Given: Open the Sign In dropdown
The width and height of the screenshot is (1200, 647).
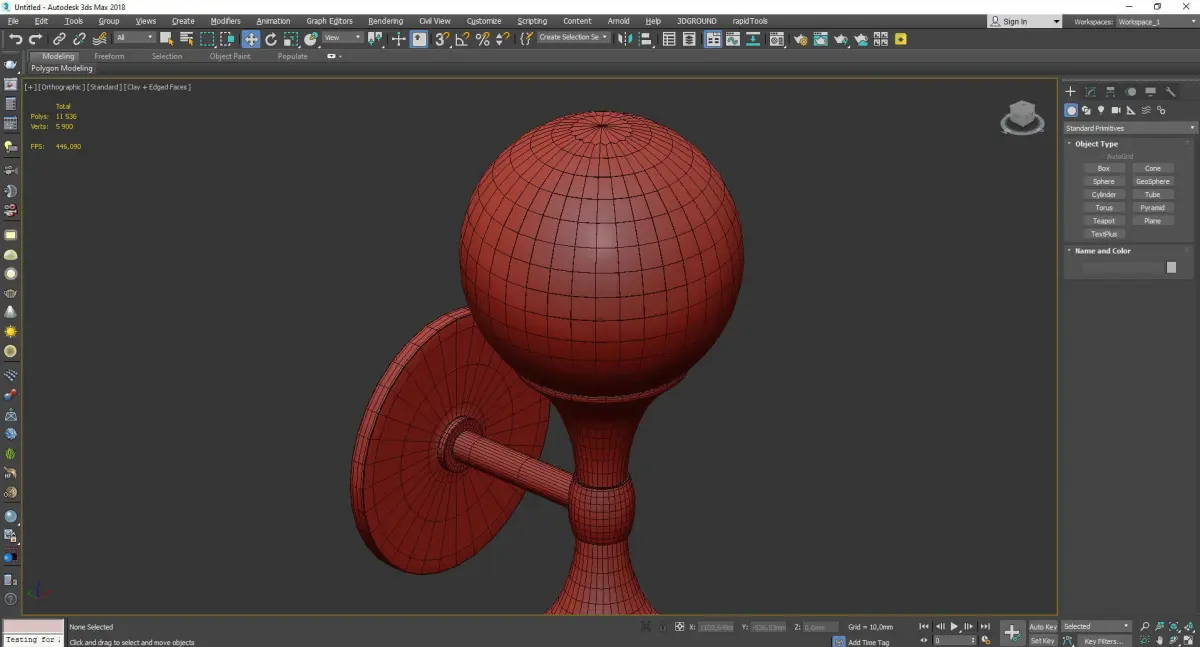Looking at the screenshot, I should coord(1025,21).
